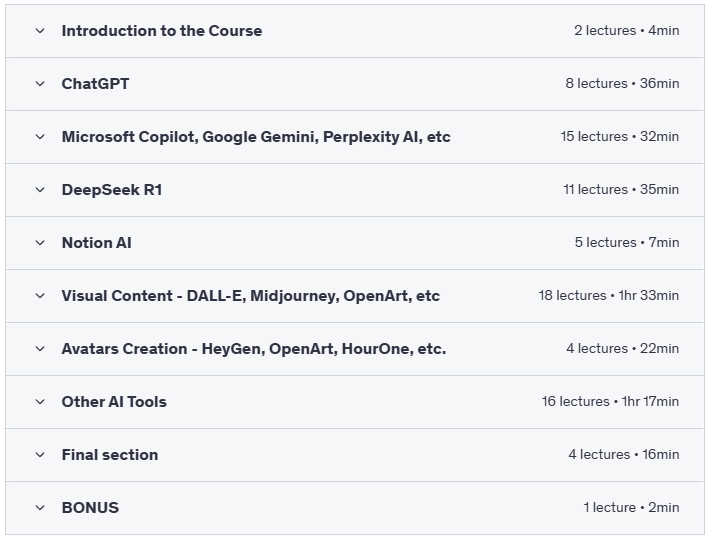The image size is (712, 543).
Task: Click the BONUS section title
Action: click(90, 508)
